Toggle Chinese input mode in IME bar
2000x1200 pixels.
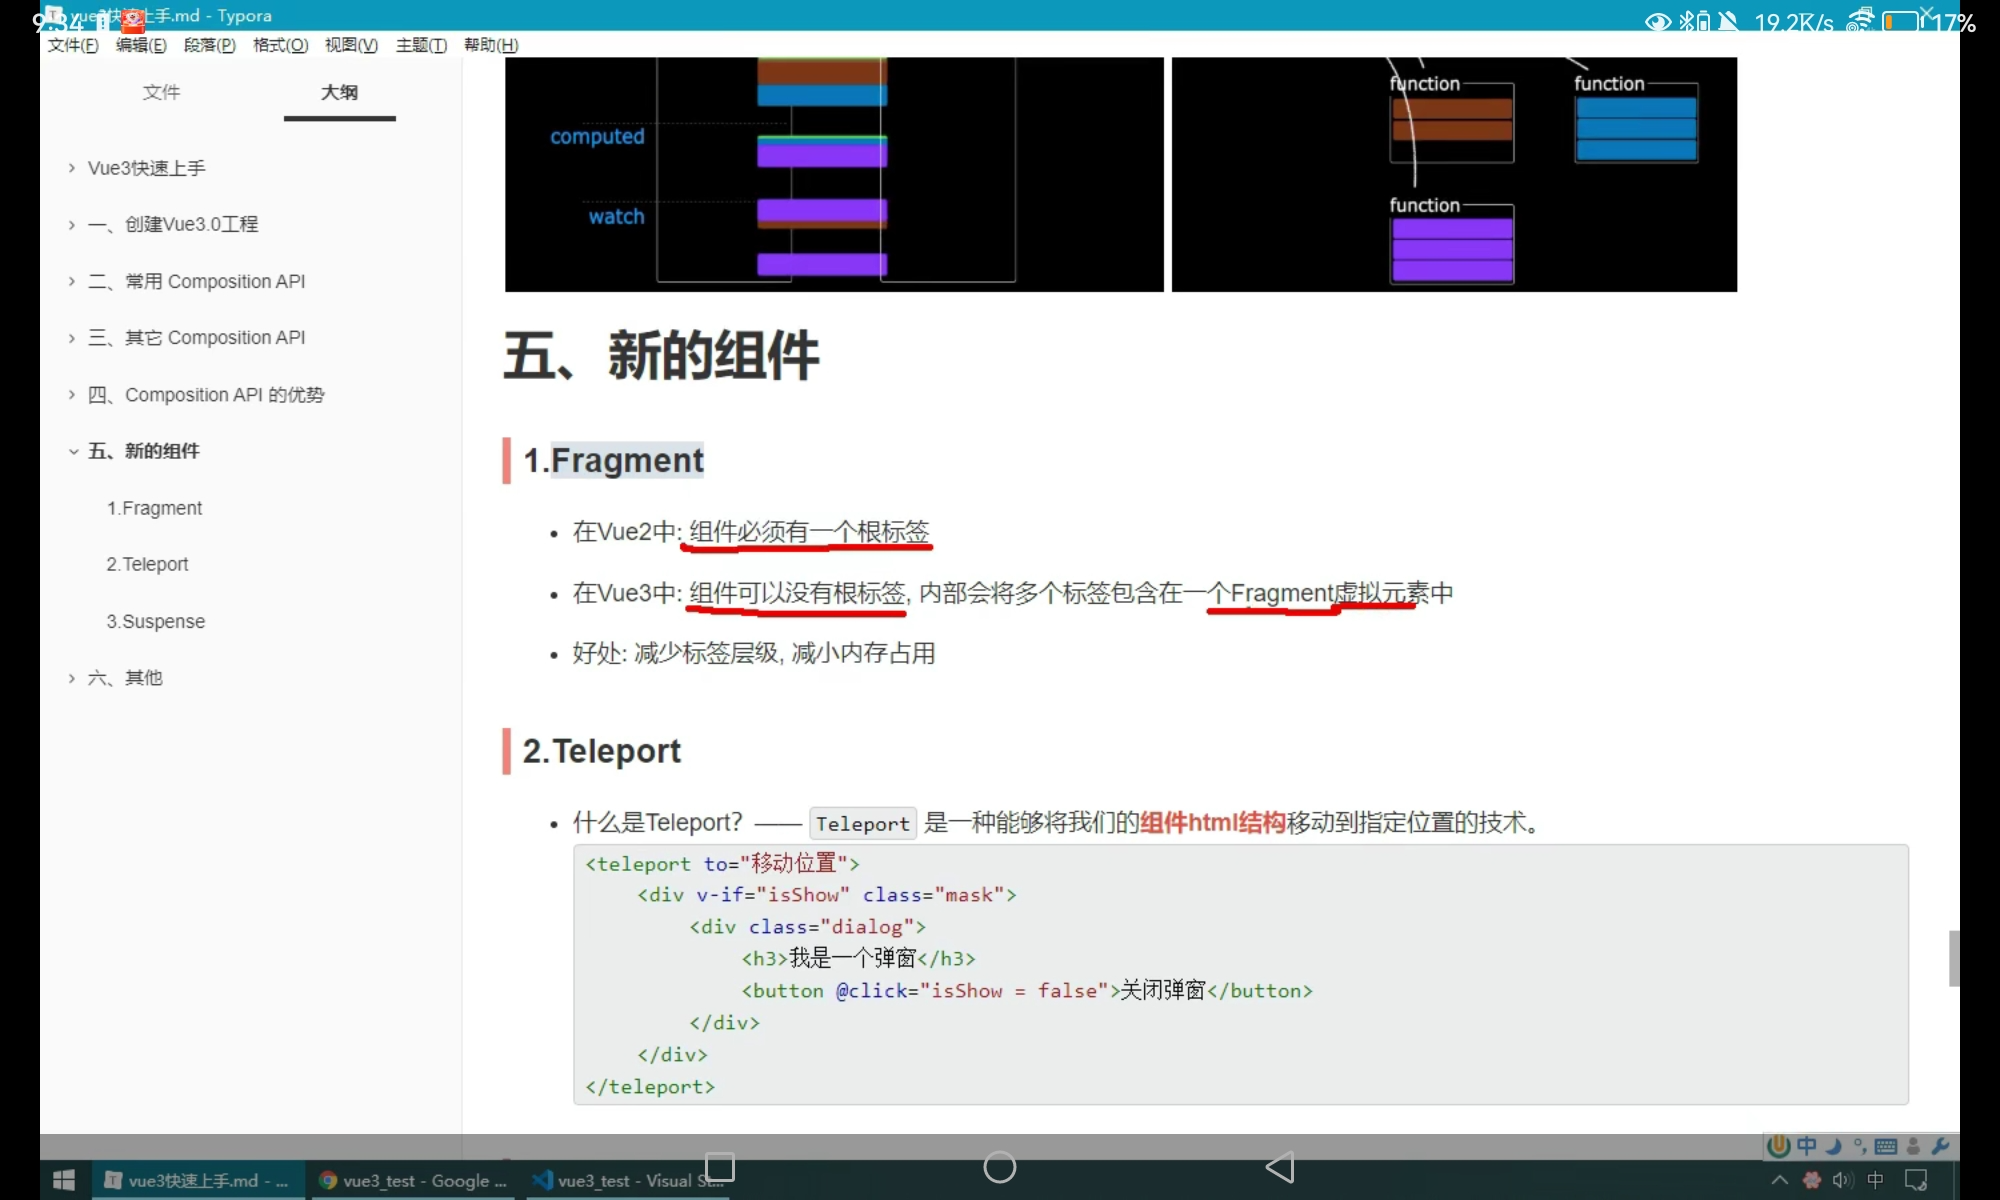pos(1806,1146)
